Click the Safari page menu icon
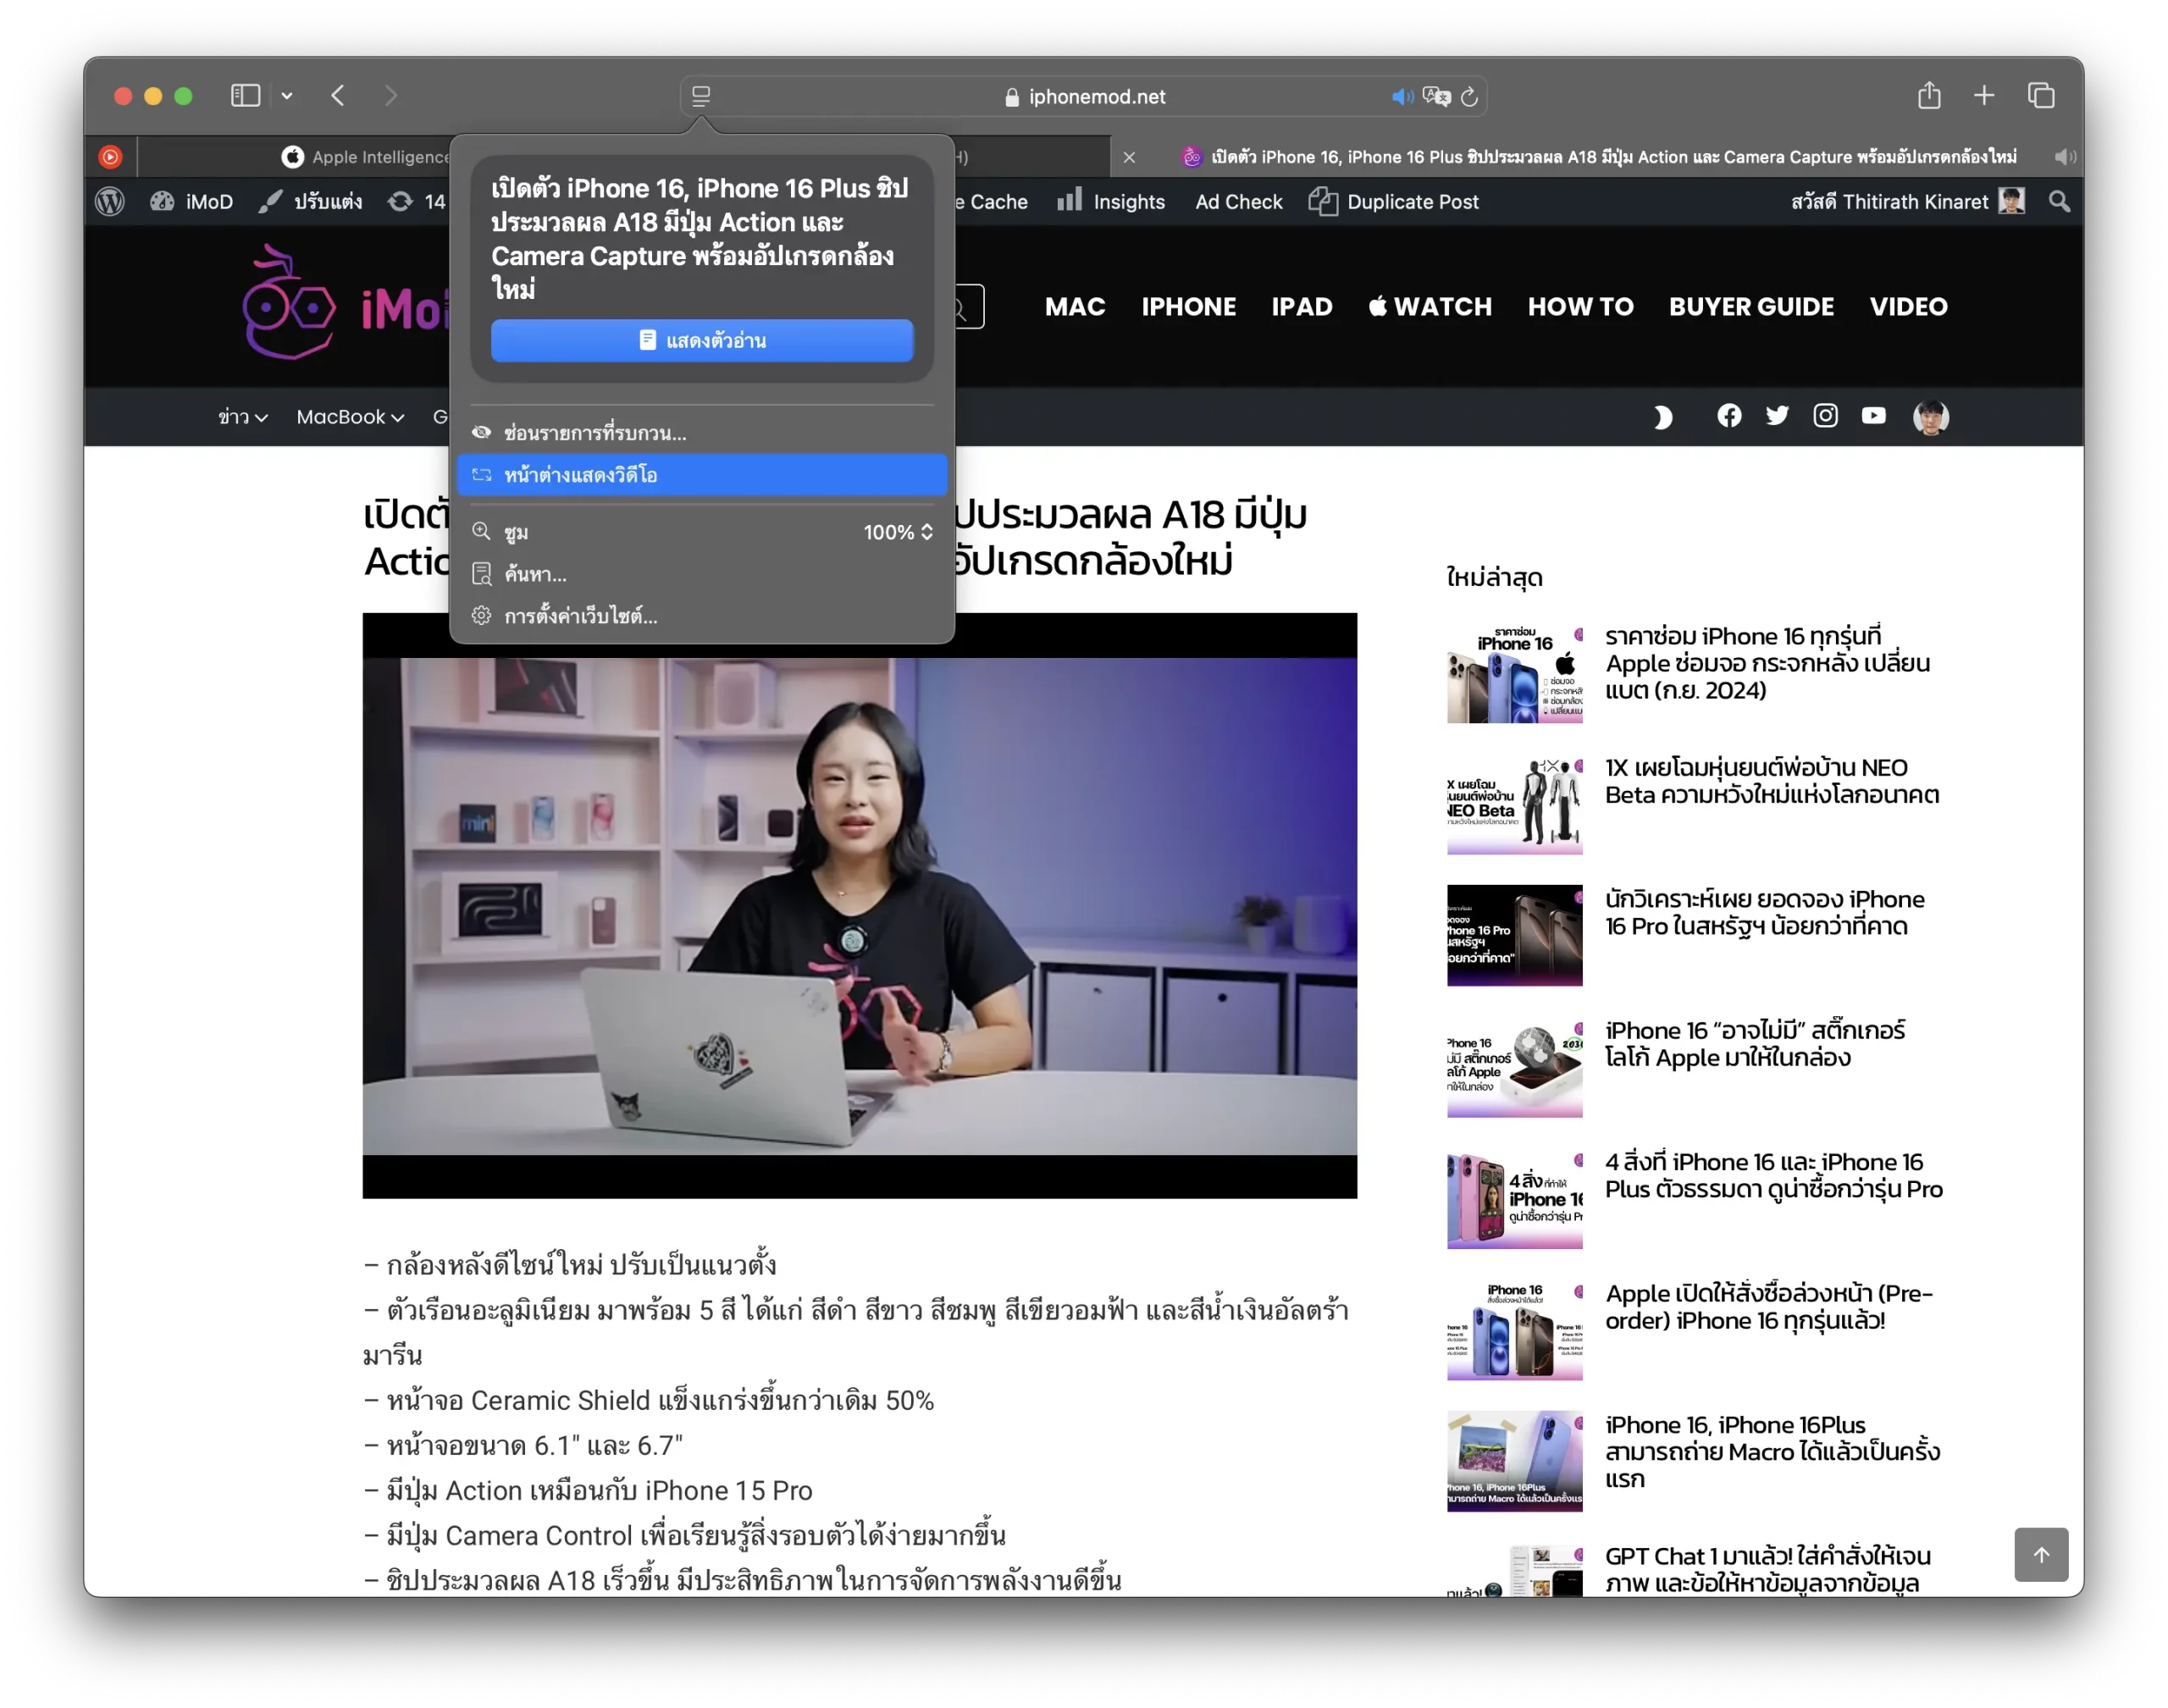Viewport: 2168px width, 1708px height. [x=701, y=97]
